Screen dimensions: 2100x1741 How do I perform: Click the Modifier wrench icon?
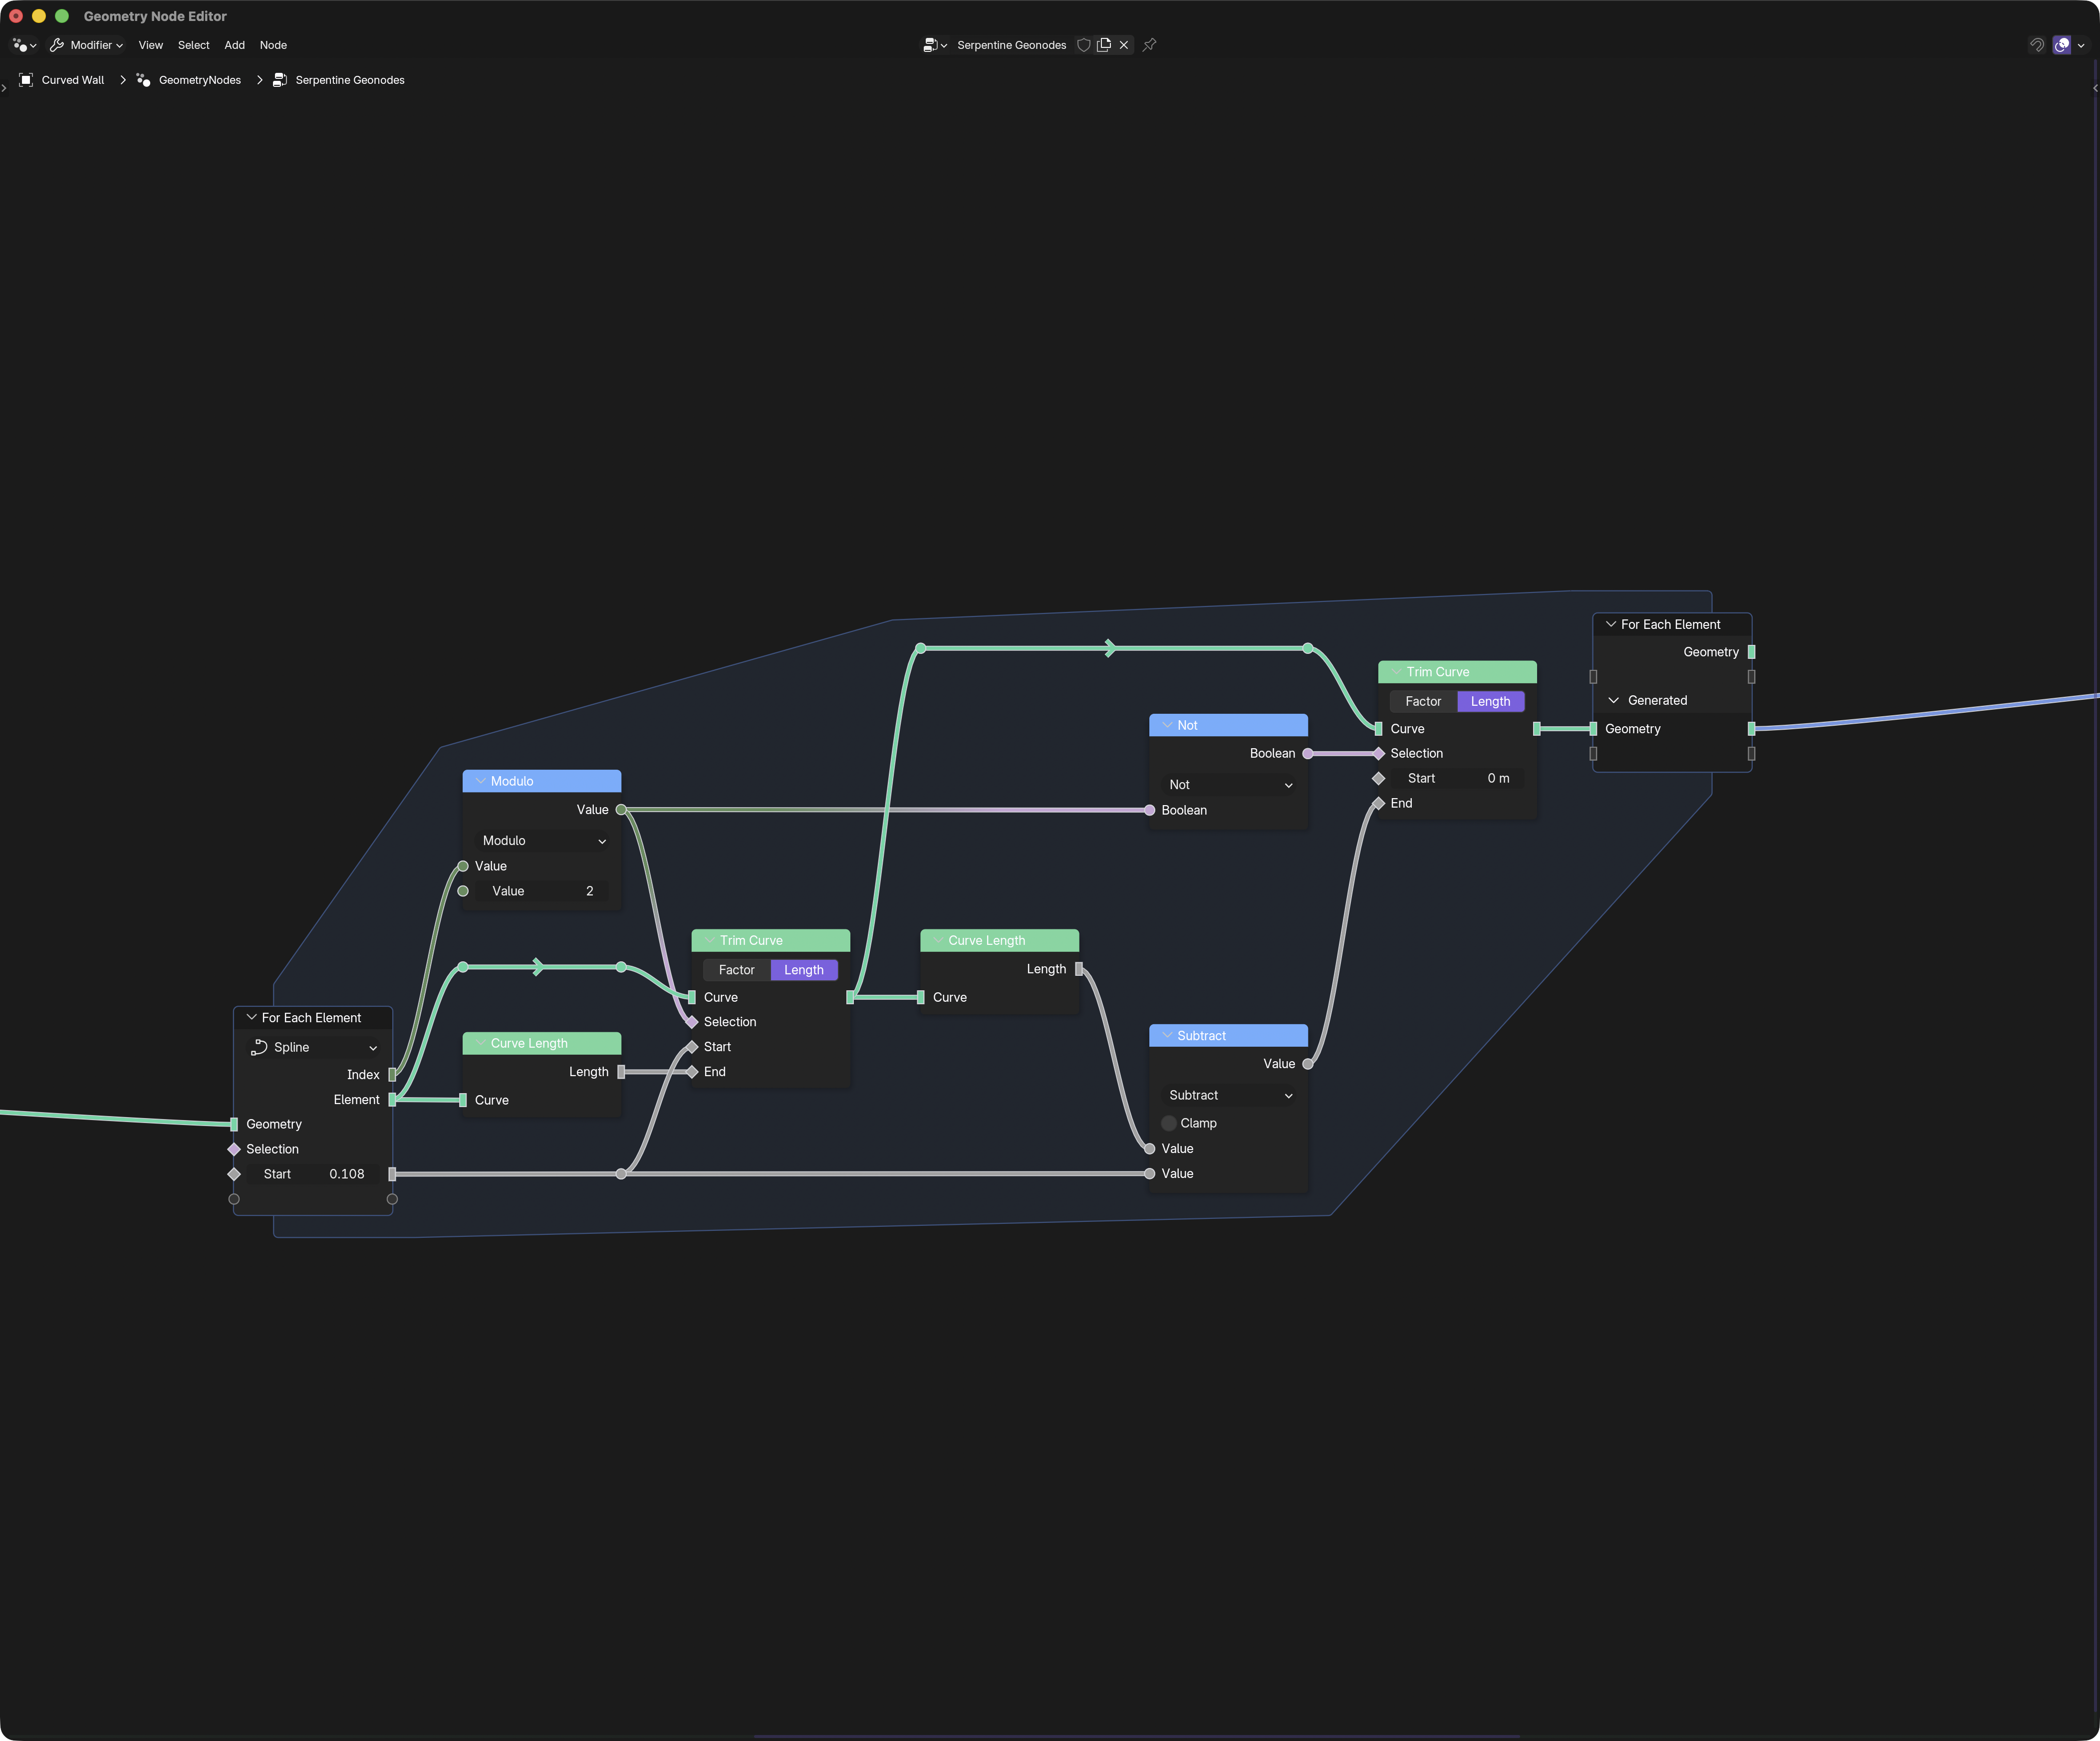click(x=57, y=45)
